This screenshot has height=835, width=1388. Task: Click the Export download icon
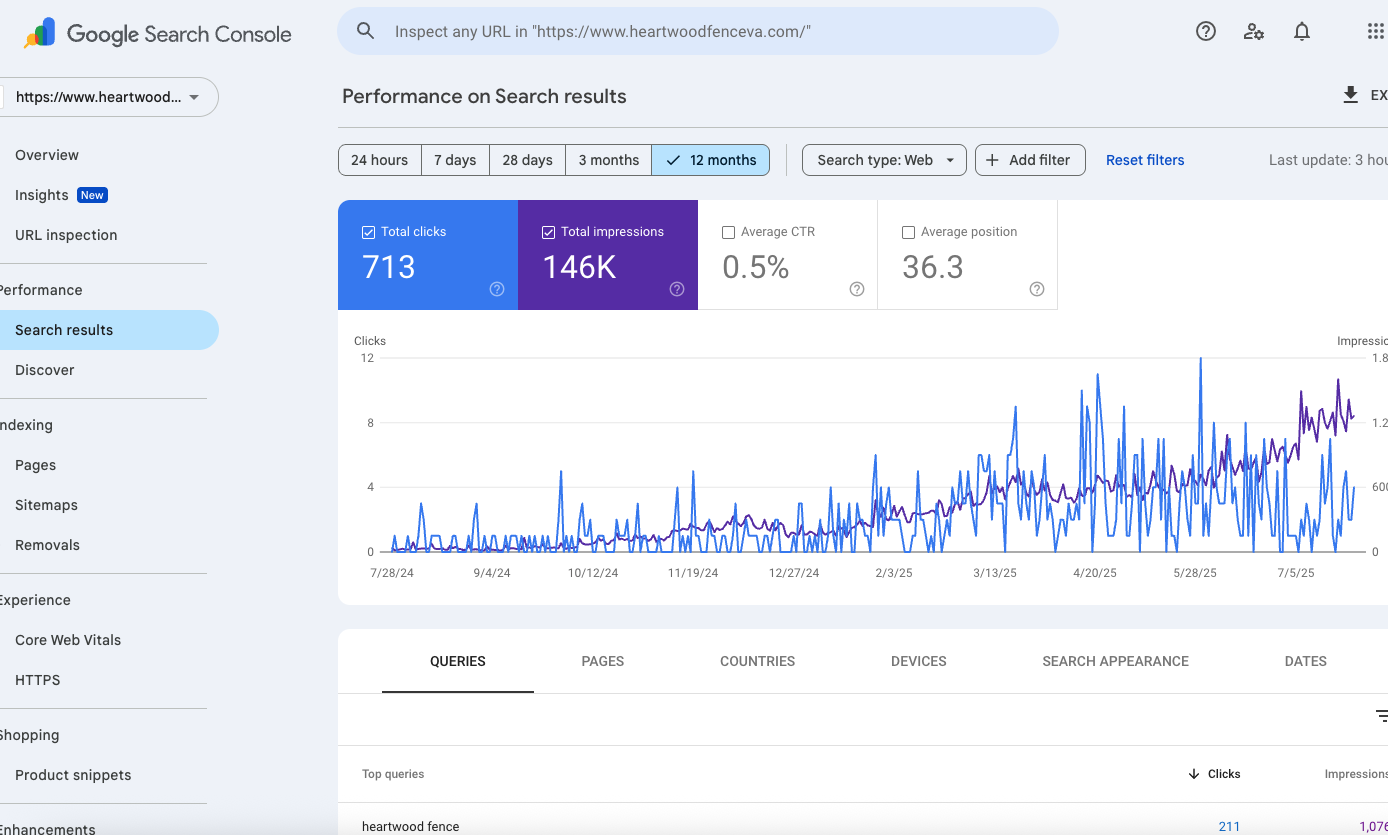pos(1350,95)
